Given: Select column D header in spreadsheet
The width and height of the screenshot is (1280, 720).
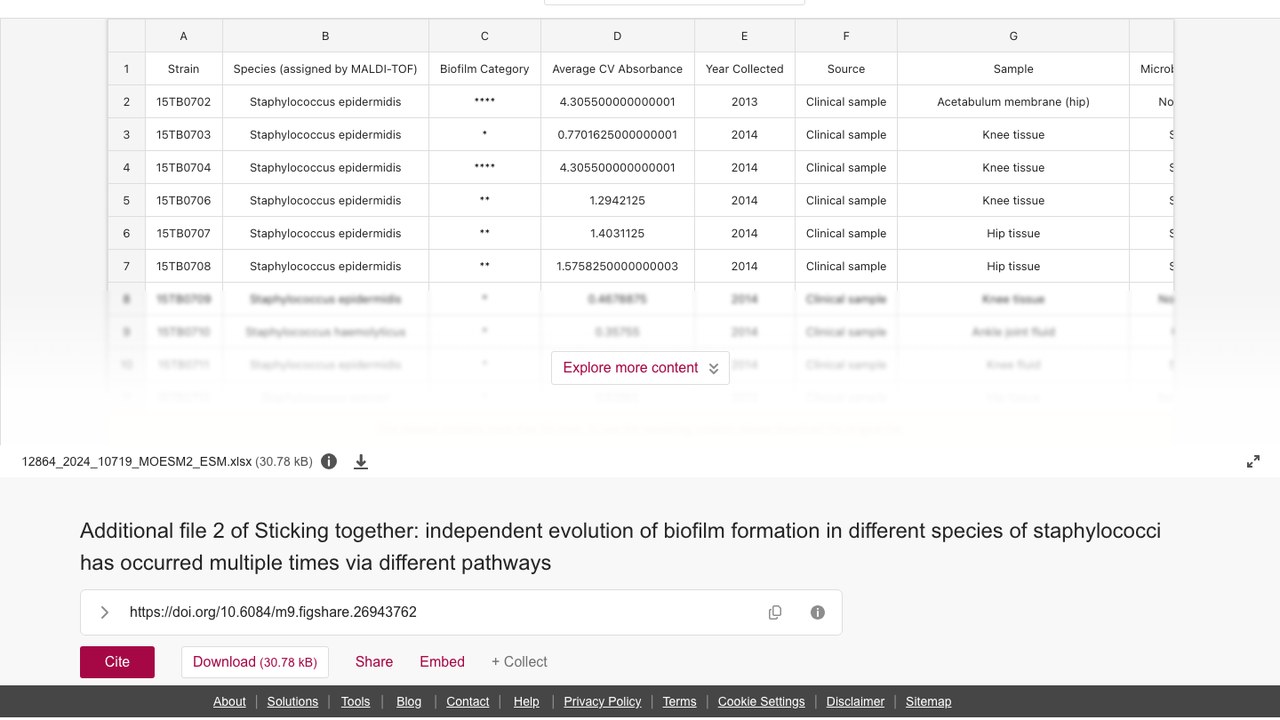Looking at the screenshot, I should [x=617, y=36].
